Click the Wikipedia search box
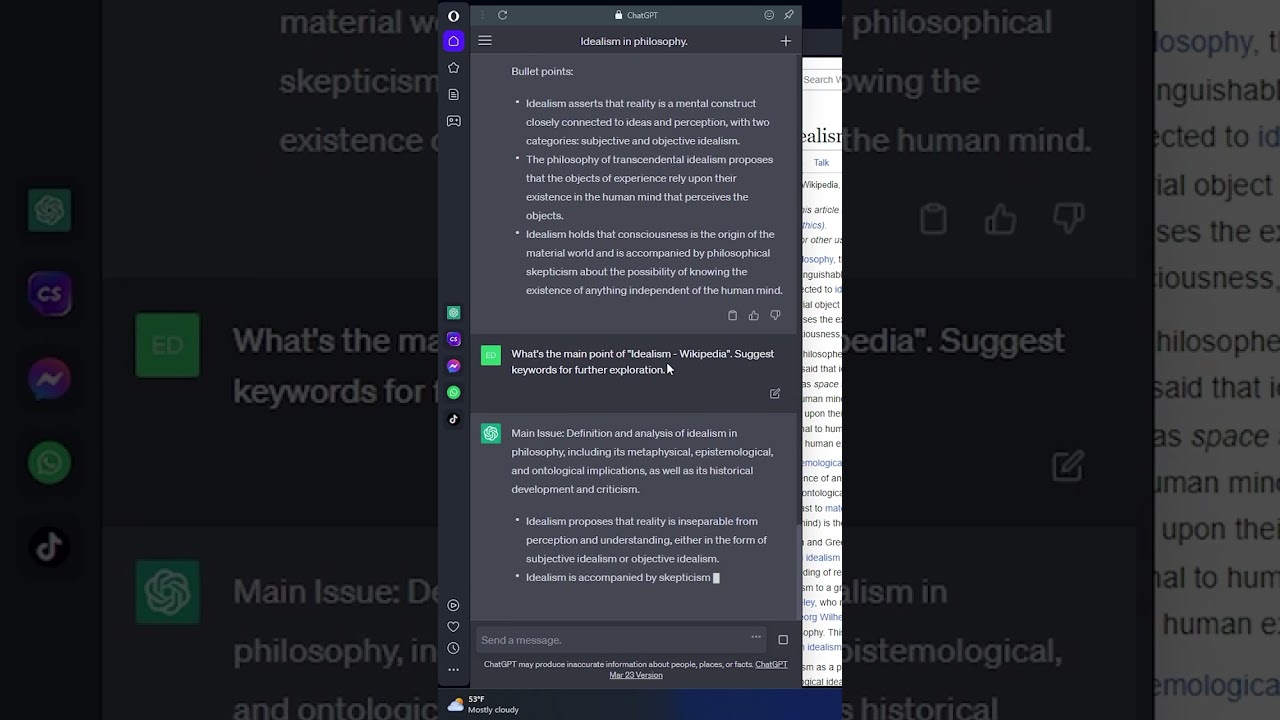The width and height of the screenshot is (1280, 720). pyautogui.click(x=822, y=80)
